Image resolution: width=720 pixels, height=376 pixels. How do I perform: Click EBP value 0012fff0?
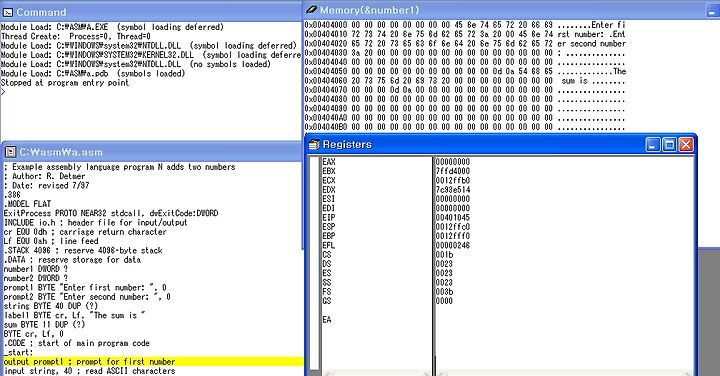click(453, 236)
